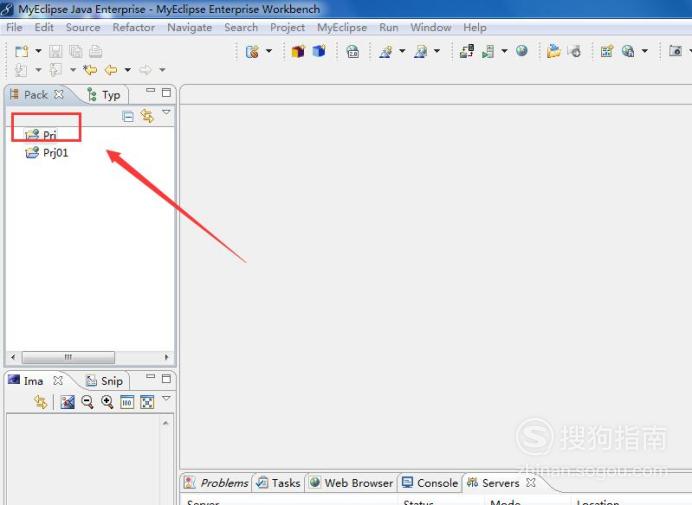Screen dimensions: 692x505
Task: Click the image picture icon in Image Preview
Action: [x=68, y=402]
